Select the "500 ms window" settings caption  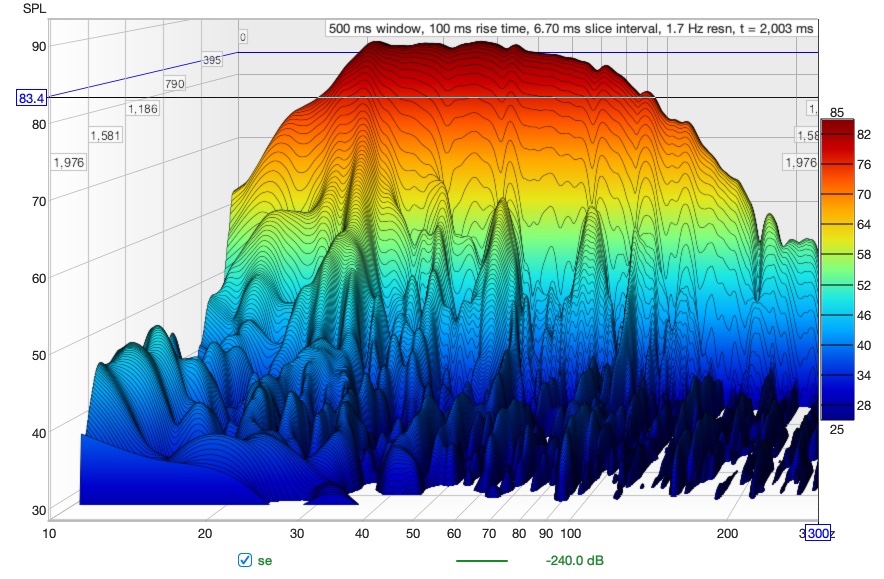(571, 28)
